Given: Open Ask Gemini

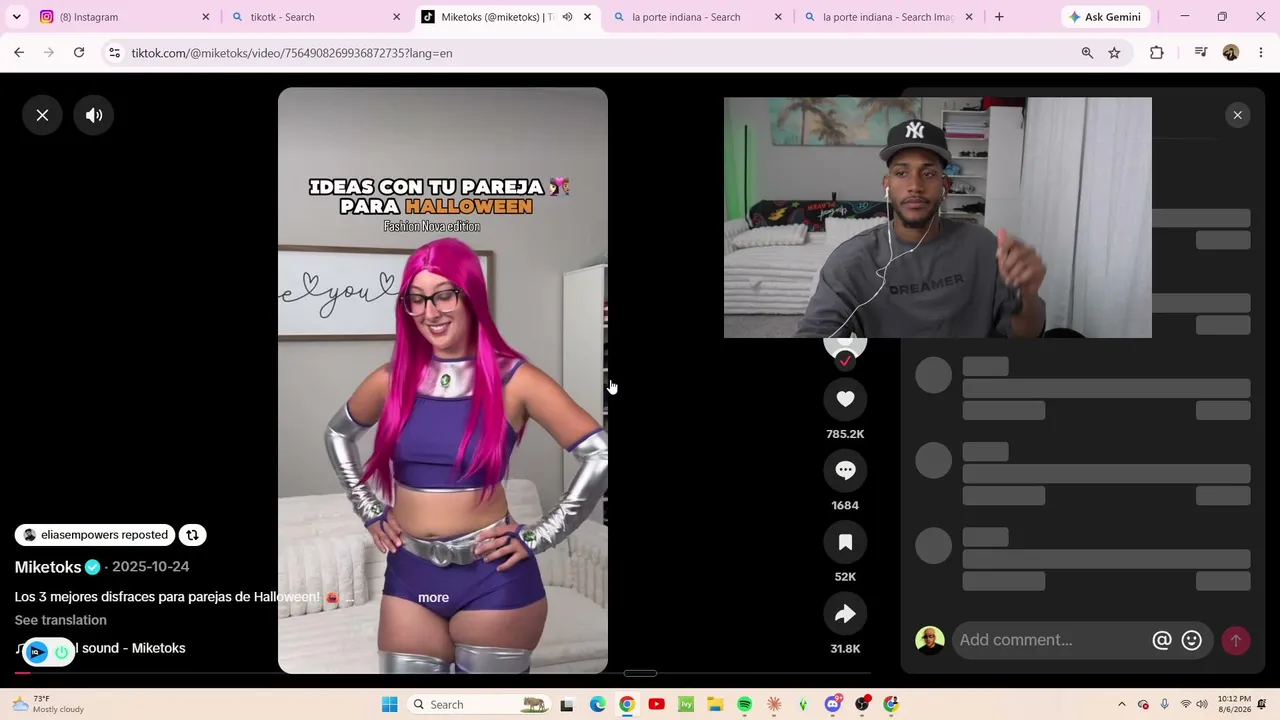Looking at the screenshot, I should coord(1105,17).
